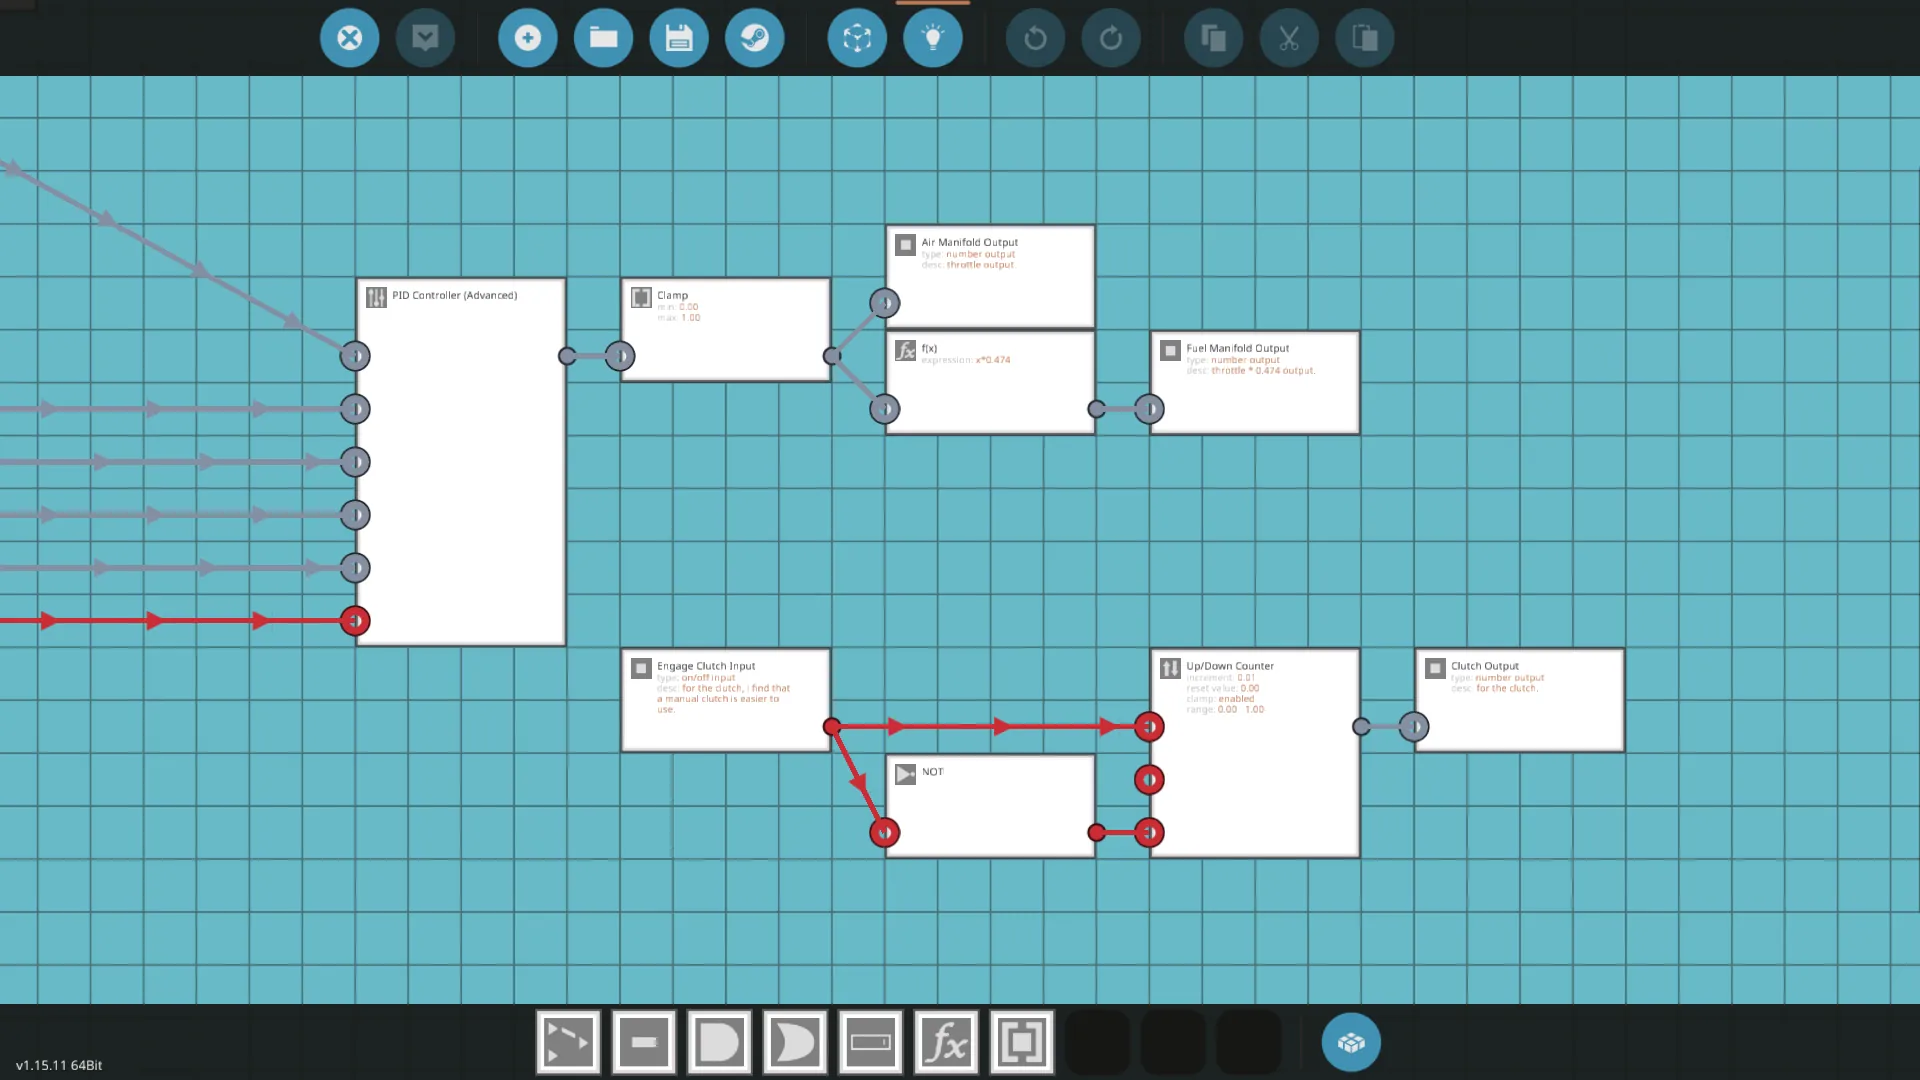The height and width of the screenshot is (1080, 1920).
Task: Open the folder load icon
Action: click(603, 38)
